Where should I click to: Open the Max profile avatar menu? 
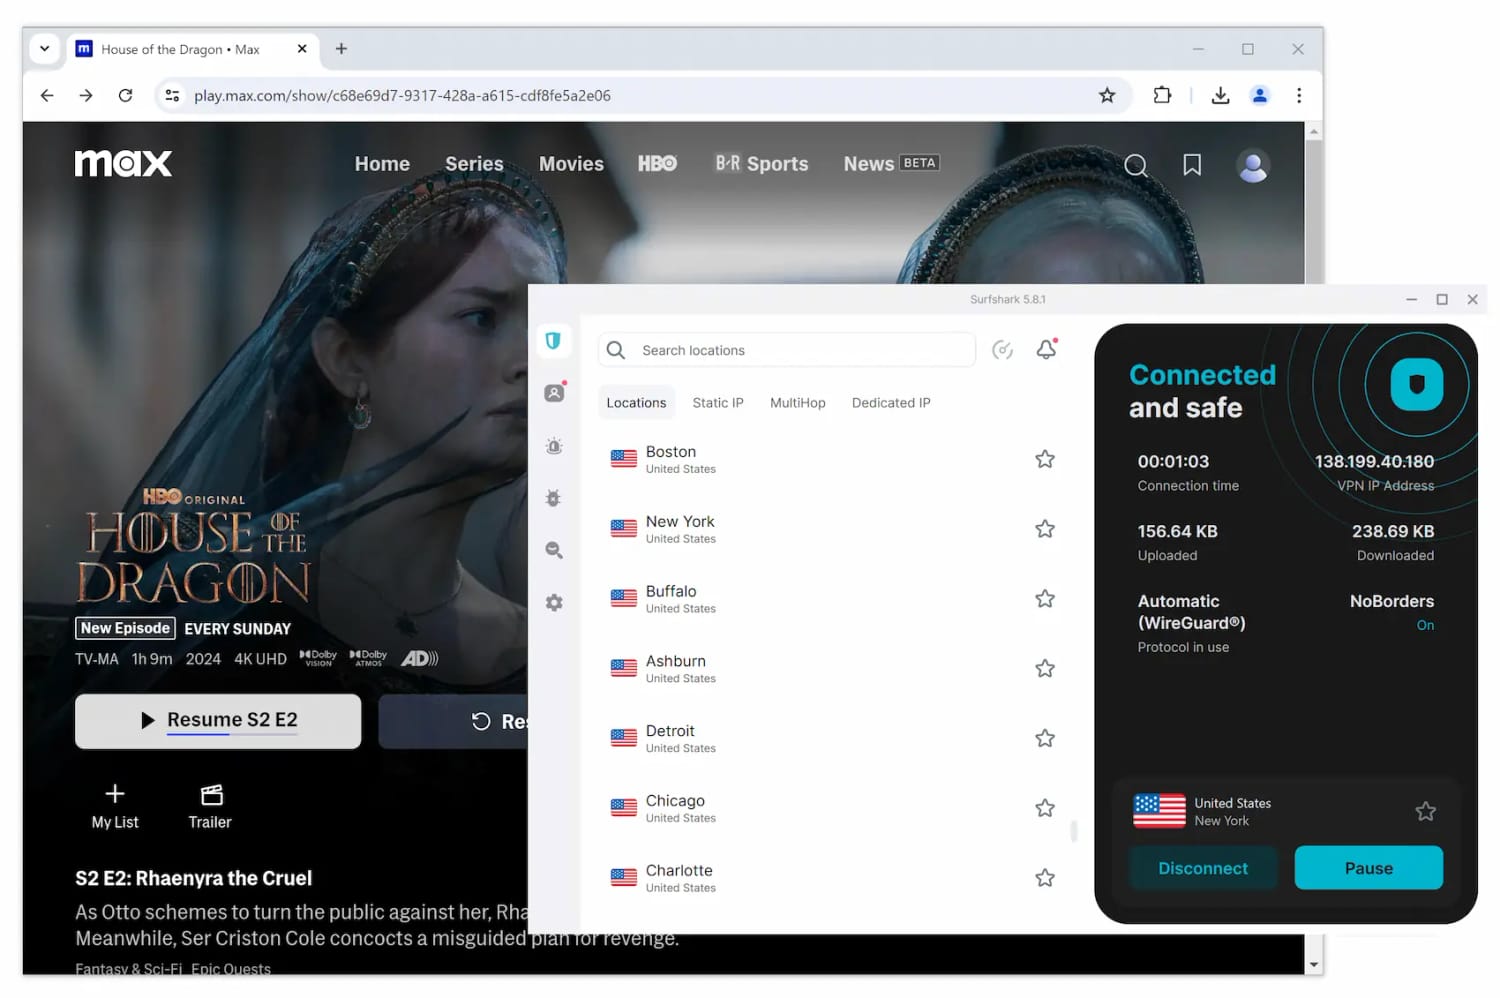pyautogui.click(x=1253, y=166)
